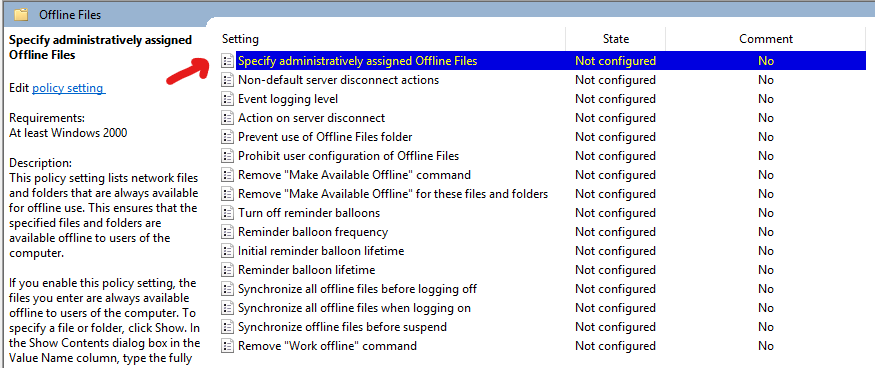Click icon for Prohibit user configuration of Offline Files
The image size is (875, 368).
[x=227, y=156]
